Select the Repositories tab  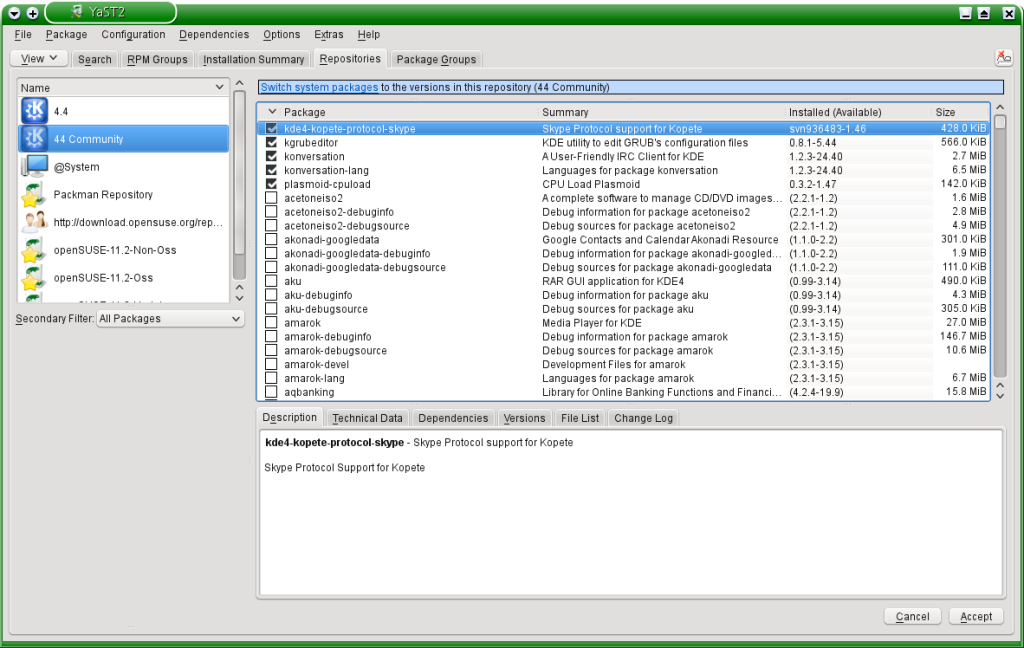(350, 58)
